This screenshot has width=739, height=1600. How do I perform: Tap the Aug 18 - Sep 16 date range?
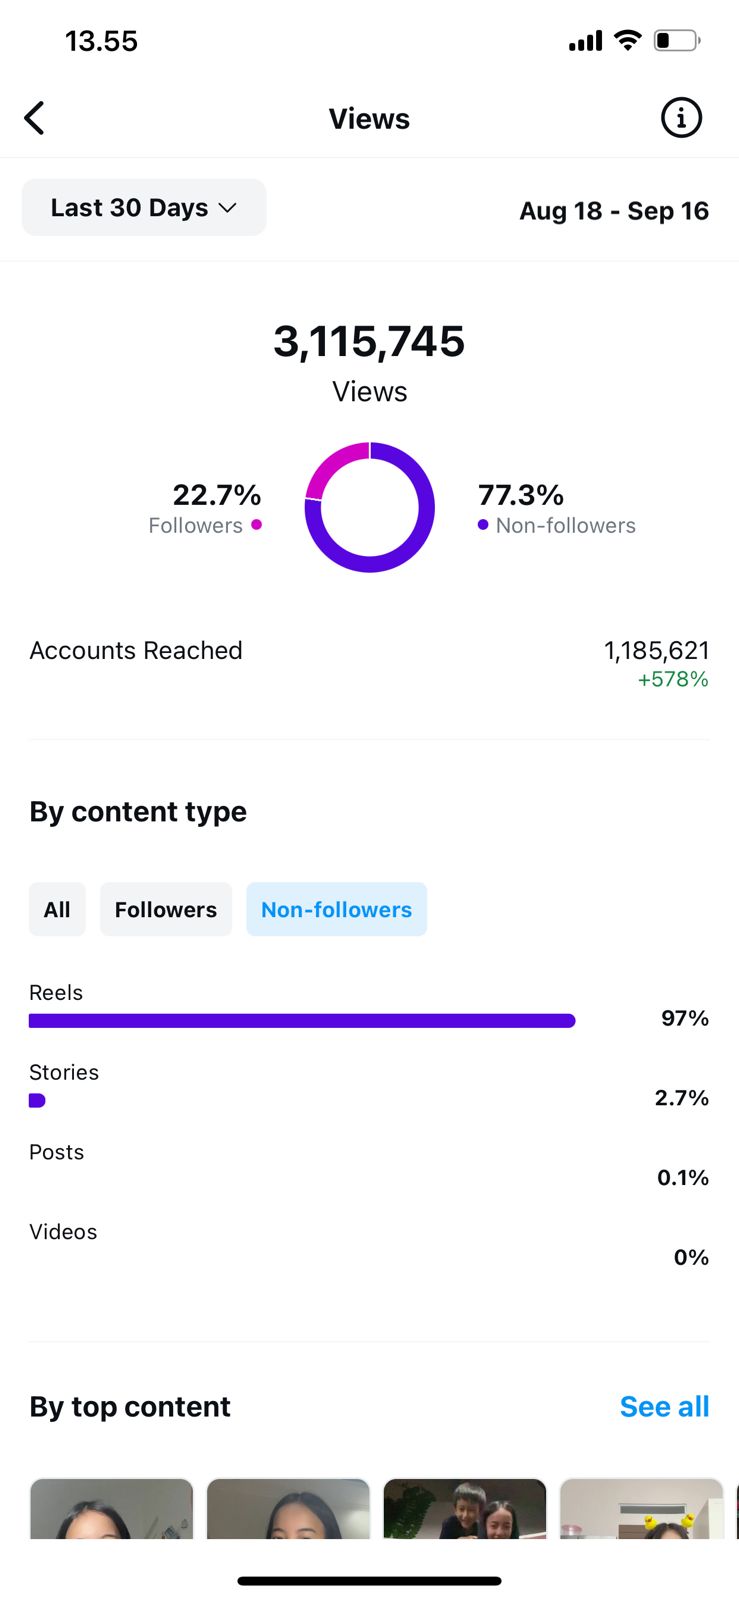click(x=613, y=211)
